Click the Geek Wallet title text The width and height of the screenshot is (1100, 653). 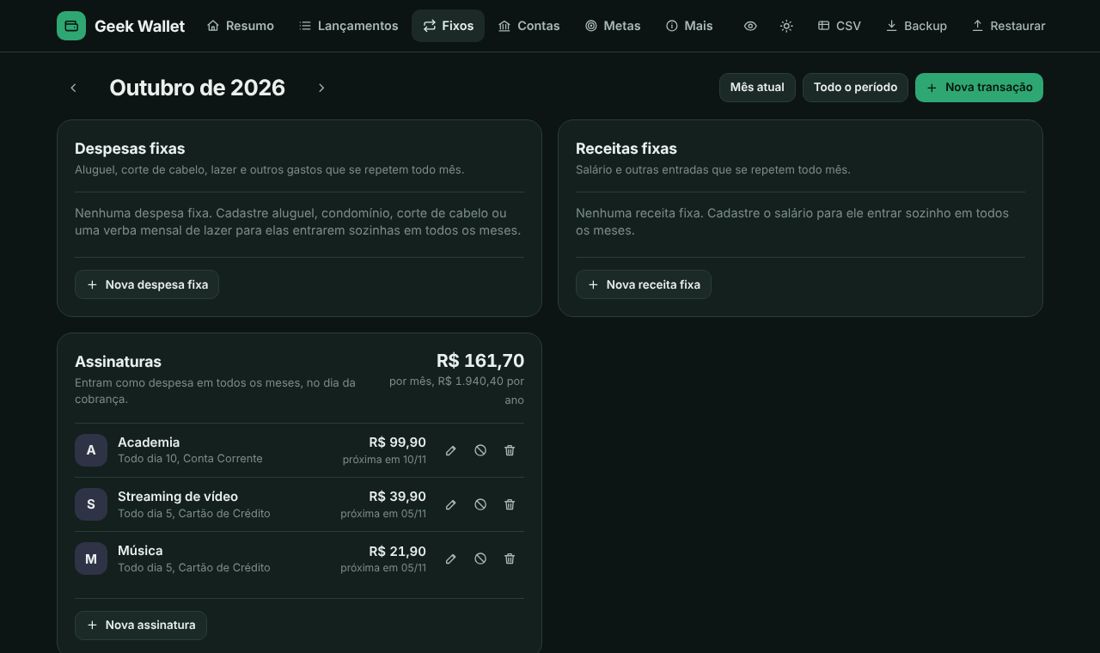tap(140, 26)
